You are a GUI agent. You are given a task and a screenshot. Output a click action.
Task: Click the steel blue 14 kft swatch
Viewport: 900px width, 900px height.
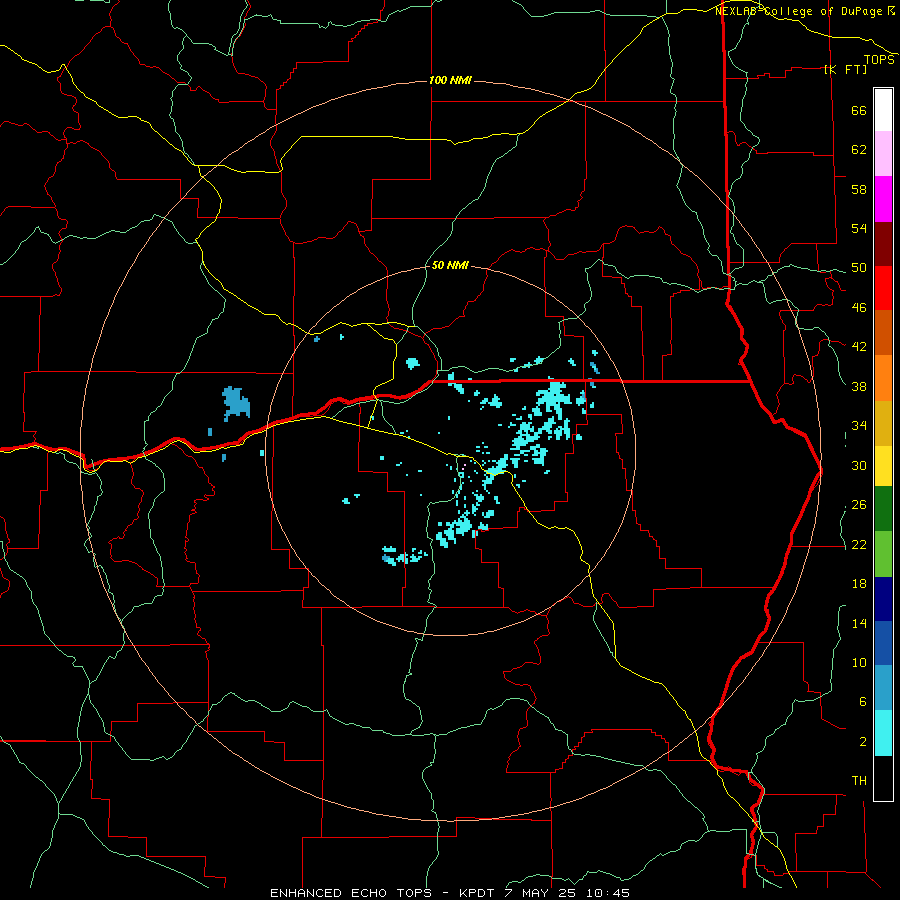point(883,688)
